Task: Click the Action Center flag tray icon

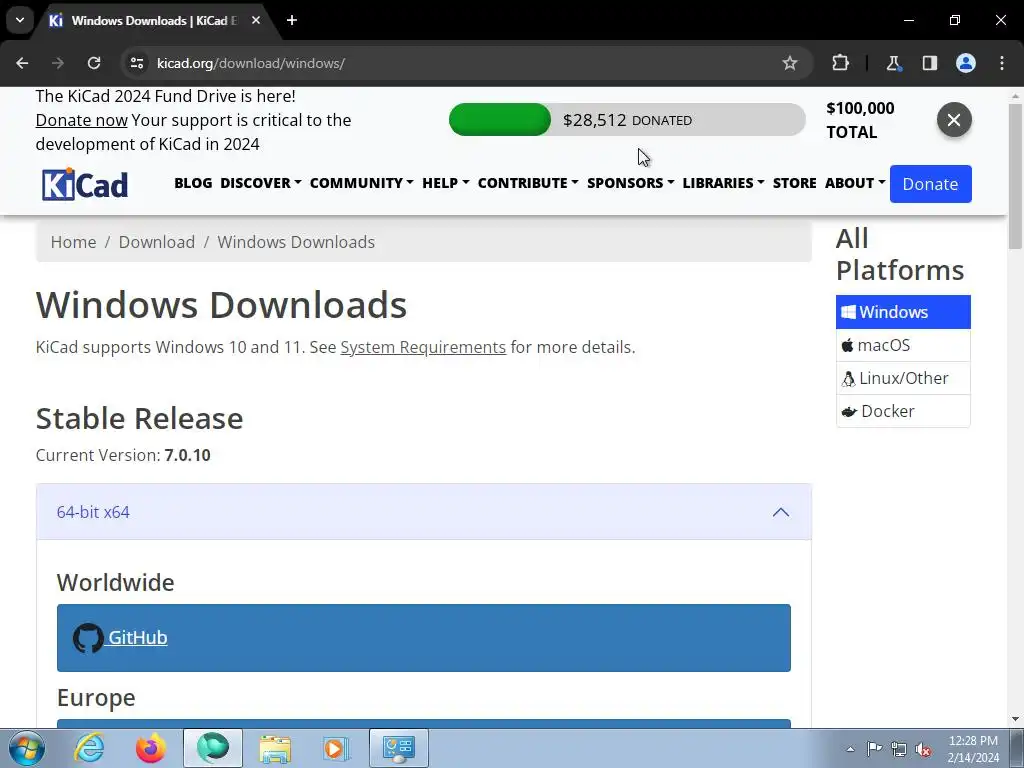Action: coord(874,749)
